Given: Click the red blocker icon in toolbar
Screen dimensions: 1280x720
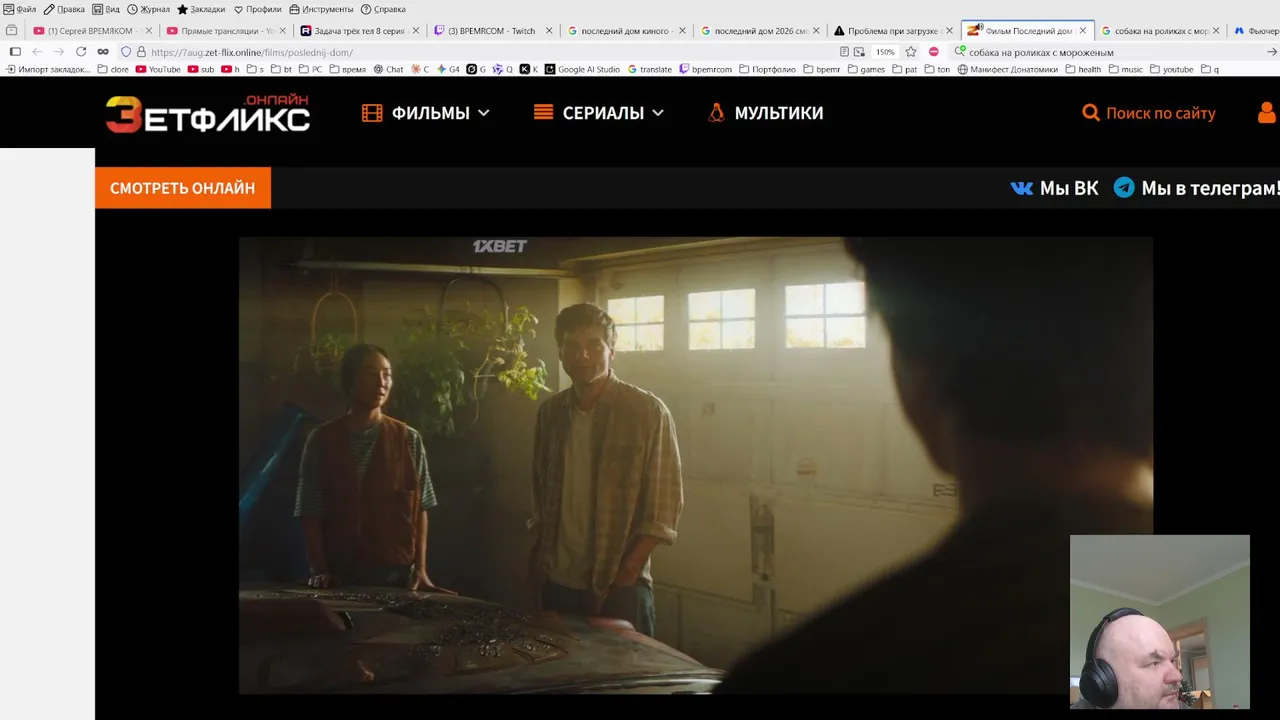Looking at the screenshot, I should point(934,52).
